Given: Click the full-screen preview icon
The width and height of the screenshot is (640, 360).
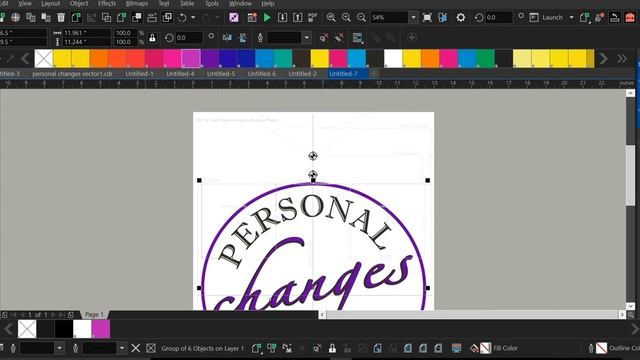Looking at the screenshot, I should 427,17.
